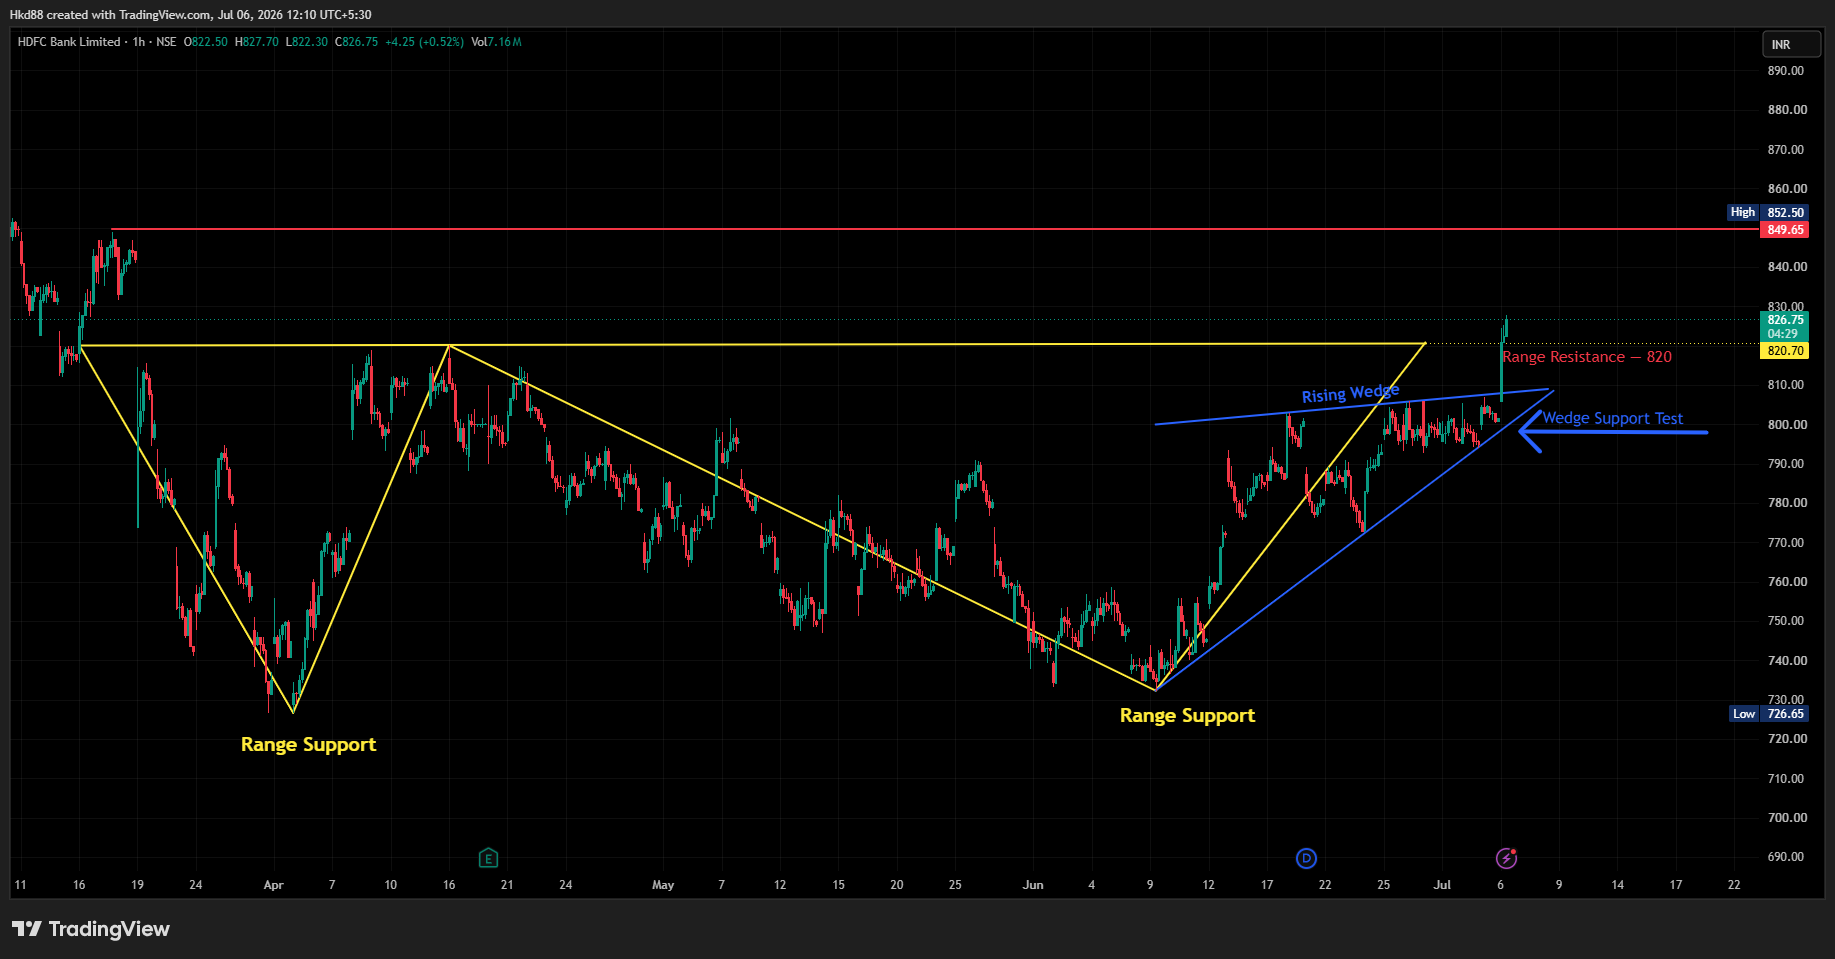Viewport: 1835px width, 959px height.
Task: Click the 'C826.75' close value in legend
Action: click(x=356, y=42)
